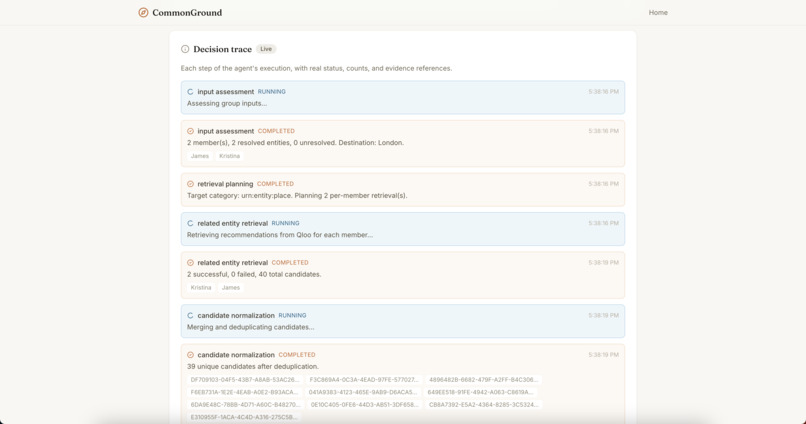This screenshot has width=806, height=424.
Task: Select the candidate ID chip starting F3C869A4
Action: tap(363, 380)
